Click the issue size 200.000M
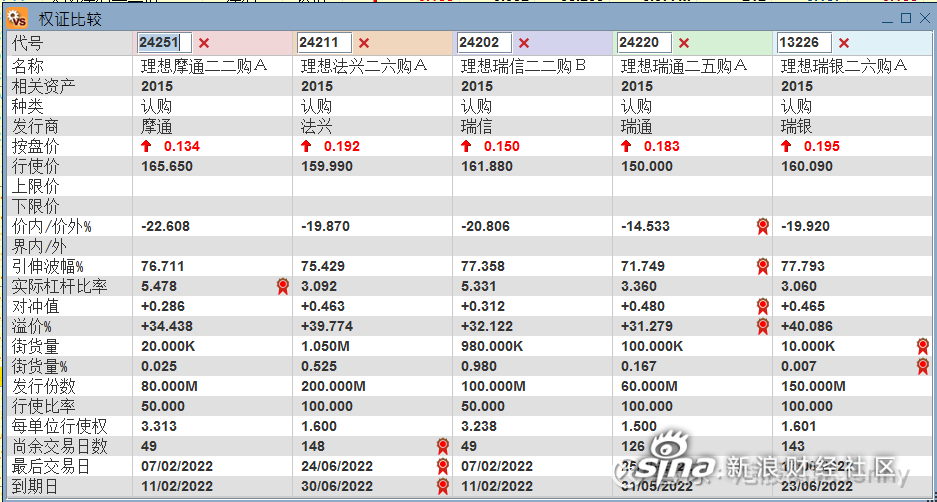937x502 pixels. [333, 387]
